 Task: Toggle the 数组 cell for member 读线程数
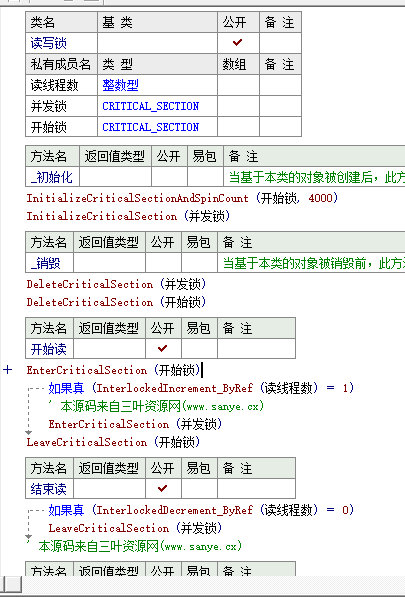238,85
